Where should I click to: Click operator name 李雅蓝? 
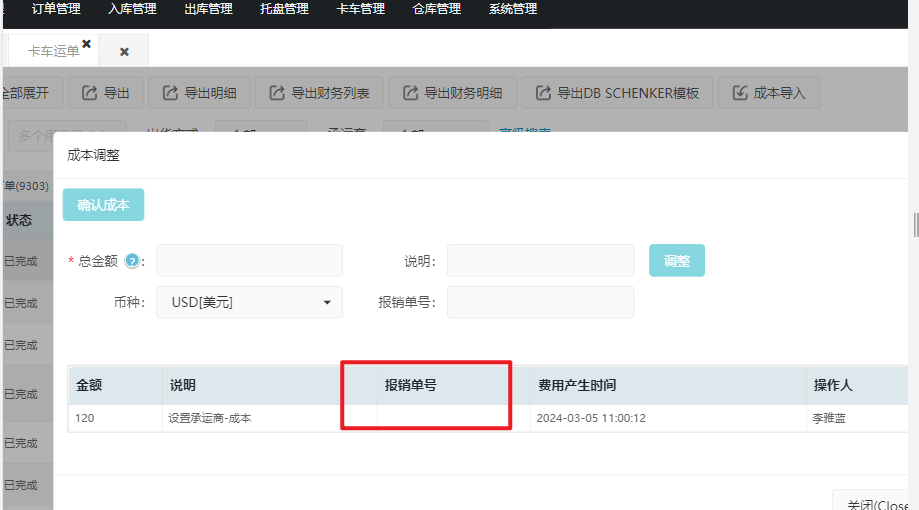click(x=829, y=419)
